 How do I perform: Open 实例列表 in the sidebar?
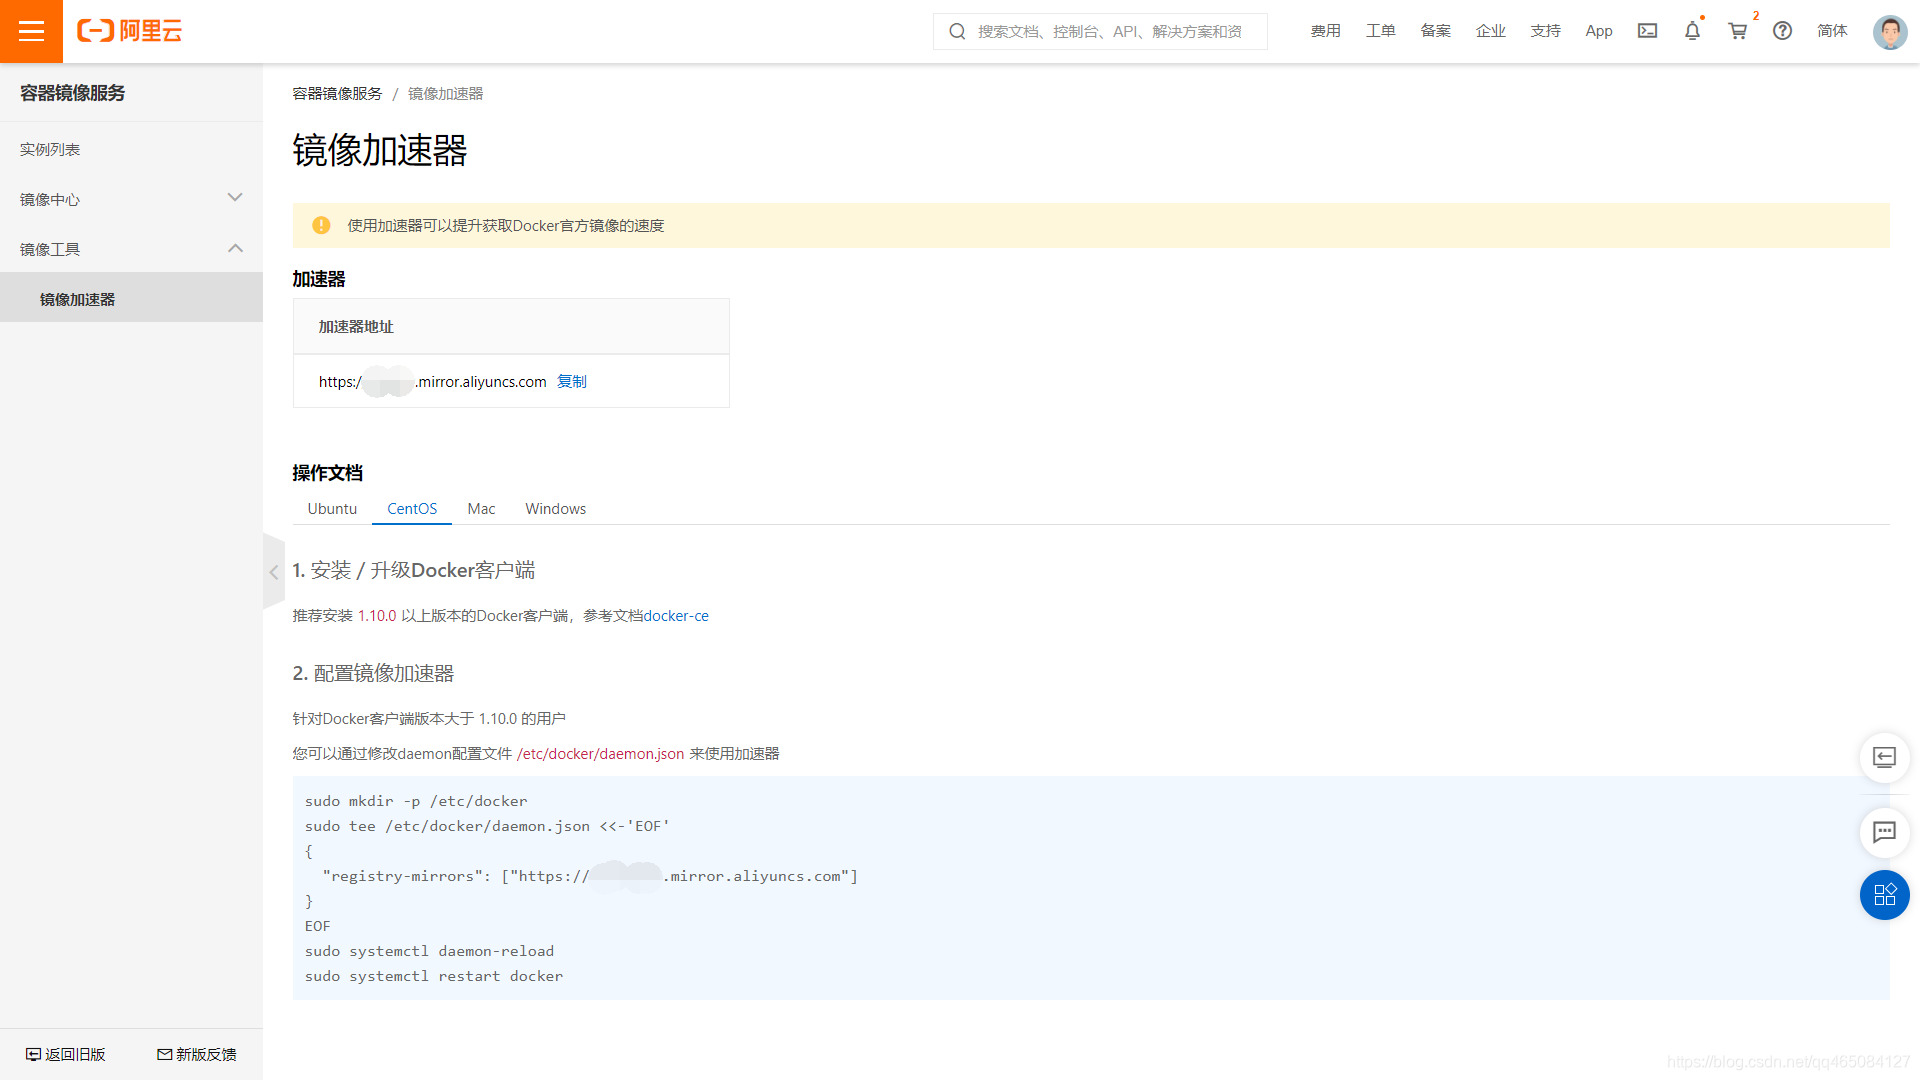[50, 149]
